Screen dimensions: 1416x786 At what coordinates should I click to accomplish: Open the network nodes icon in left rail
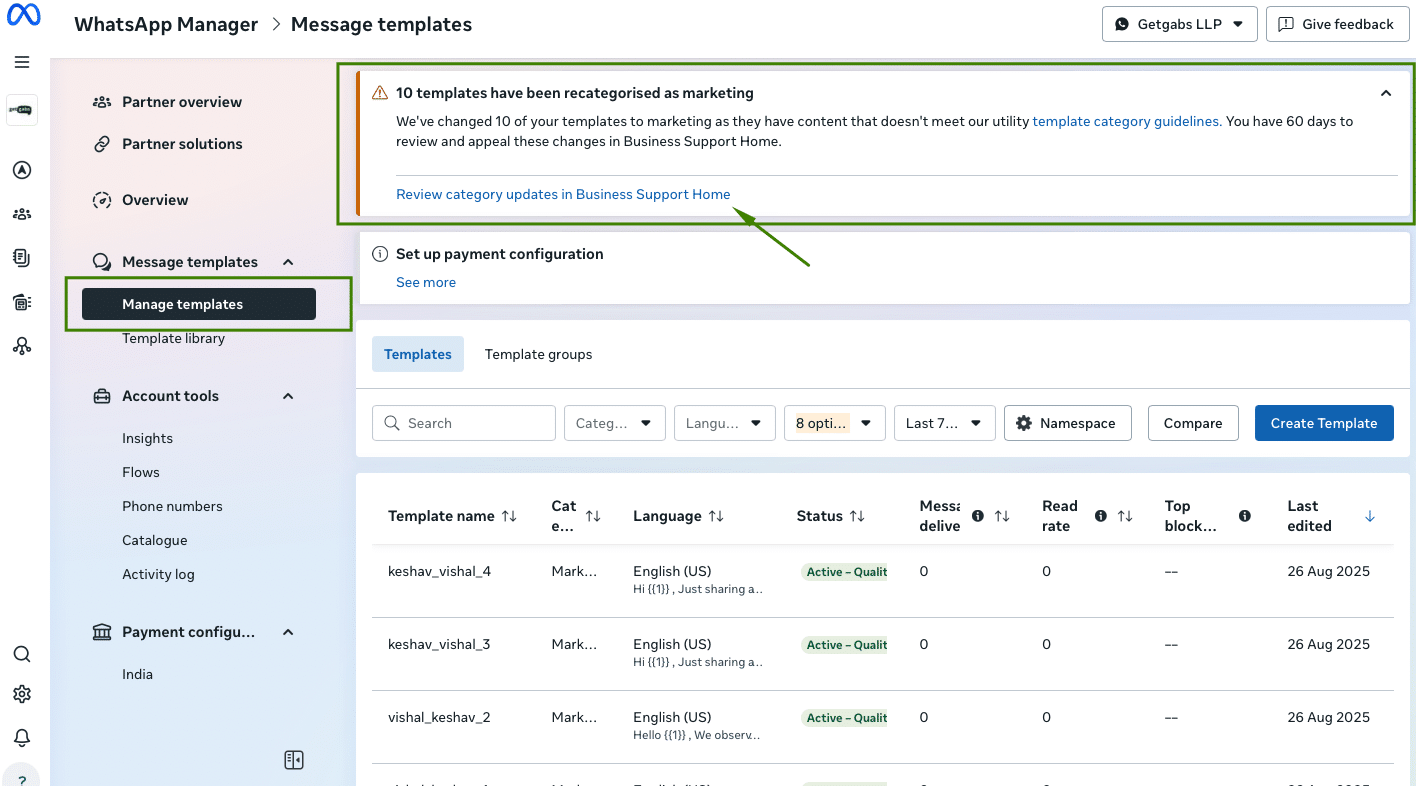(x=22, y=346)
